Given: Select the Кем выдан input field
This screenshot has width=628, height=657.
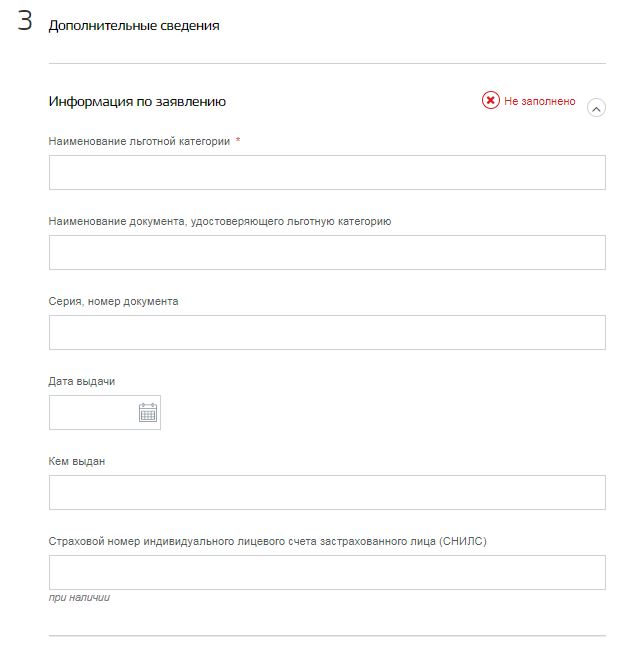Looking at the screenshot, I should 327,492.
